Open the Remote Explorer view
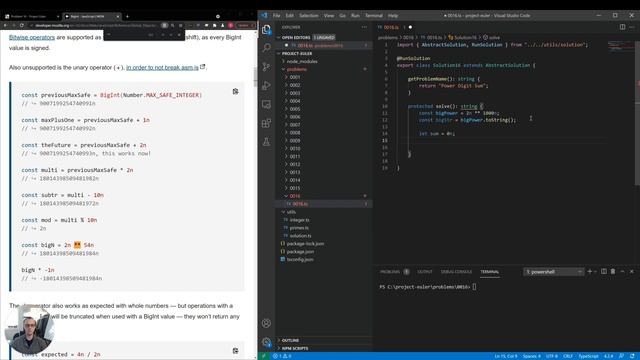Viewport: 640px width, 360px height. 267,104
